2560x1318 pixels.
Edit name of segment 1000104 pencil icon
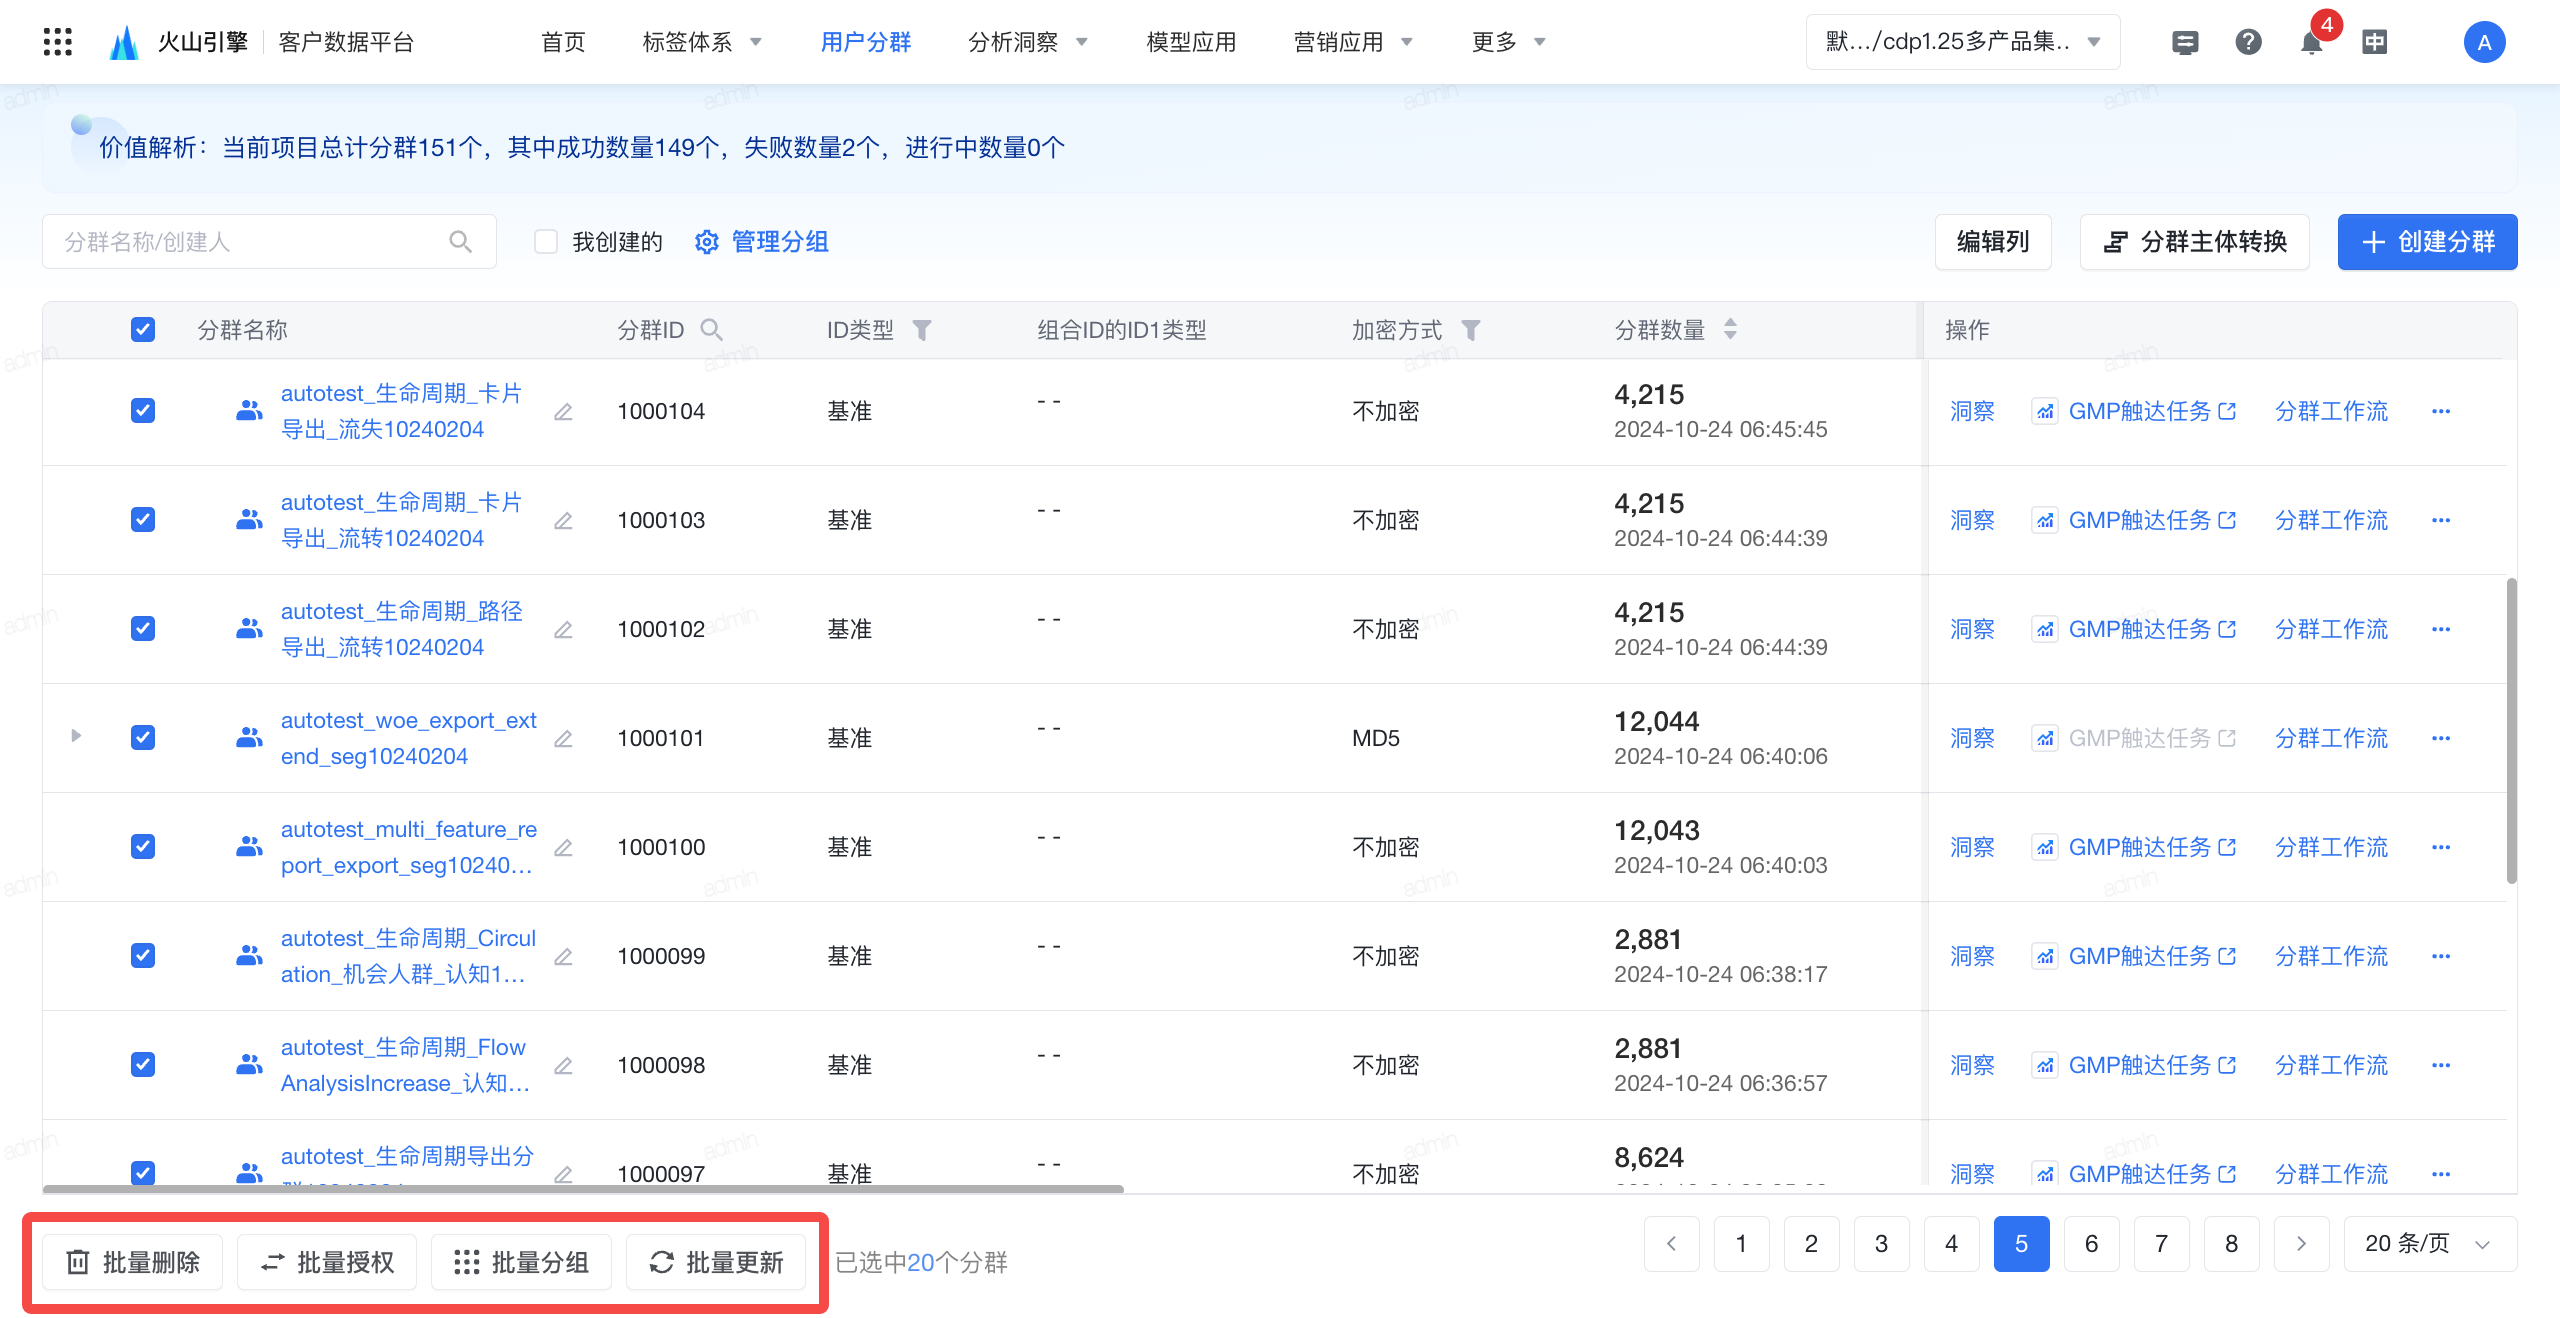563,411
